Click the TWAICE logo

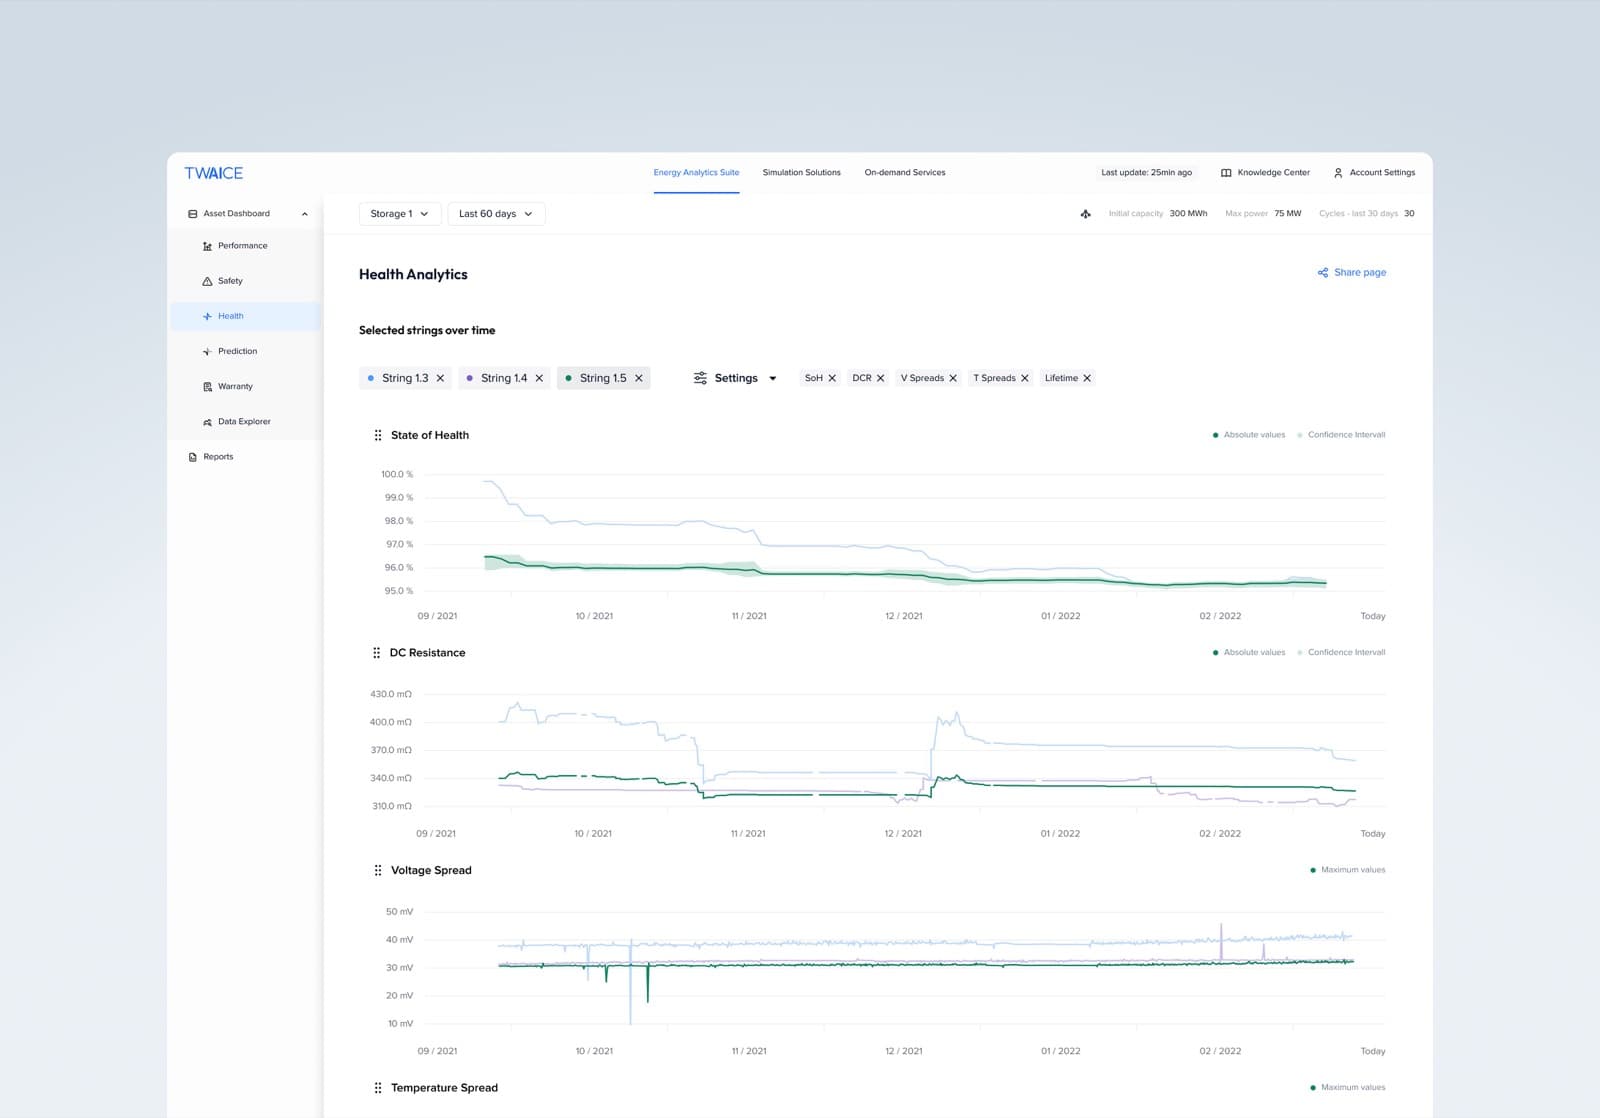pyautogui.click(x=213, y=173)
